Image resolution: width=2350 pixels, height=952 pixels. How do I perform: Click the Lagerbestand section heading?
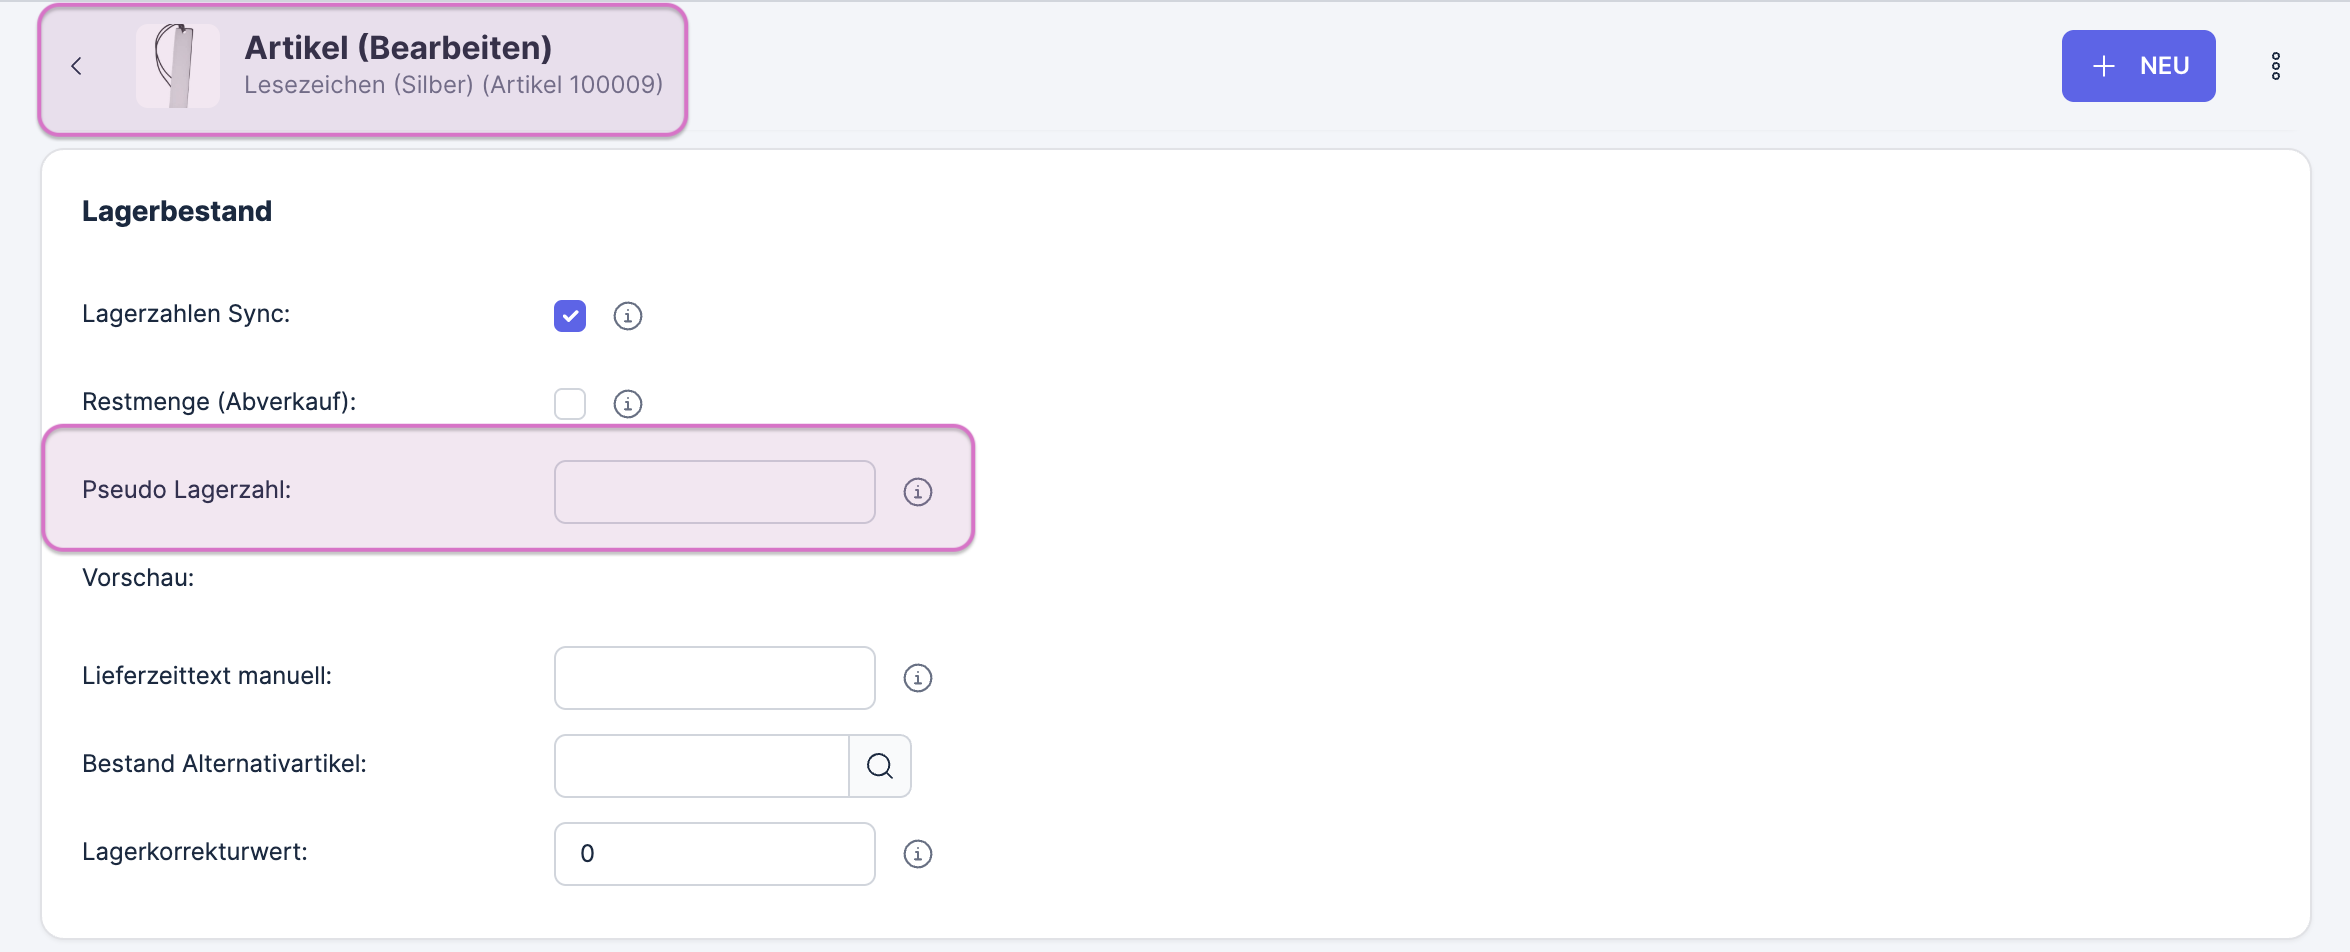click(177, 211)
